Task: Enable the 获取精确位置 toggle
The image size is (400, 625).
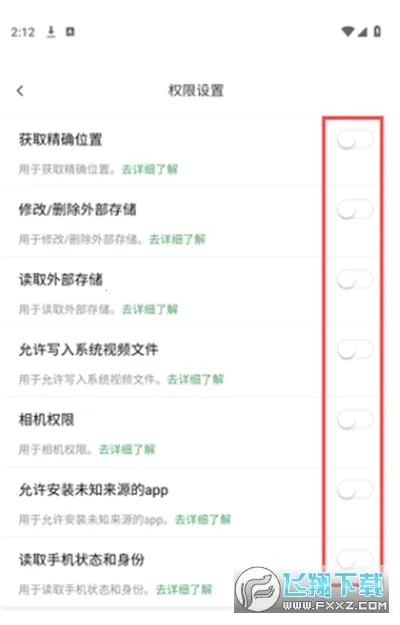Action: 355,140
